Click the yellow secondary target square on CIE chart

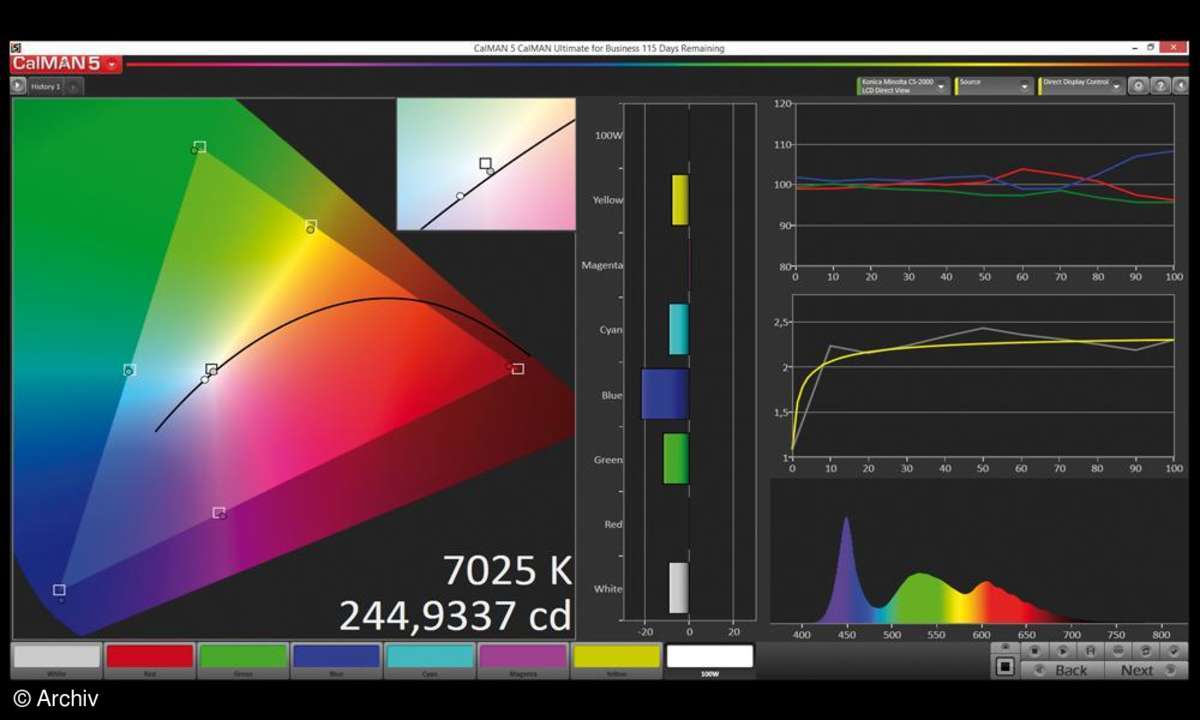[311, 226]
